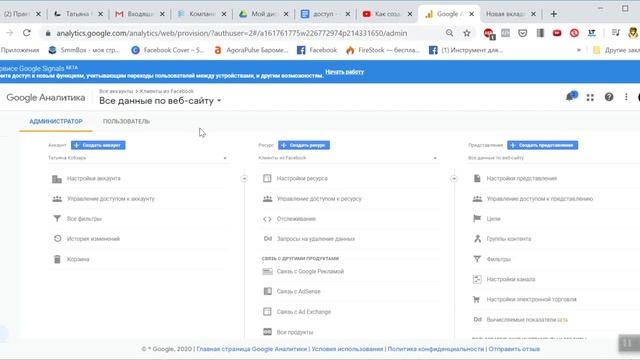Click the content grouping person icon
This screenshot has height=360, width=640.
[x=477, y=239]
